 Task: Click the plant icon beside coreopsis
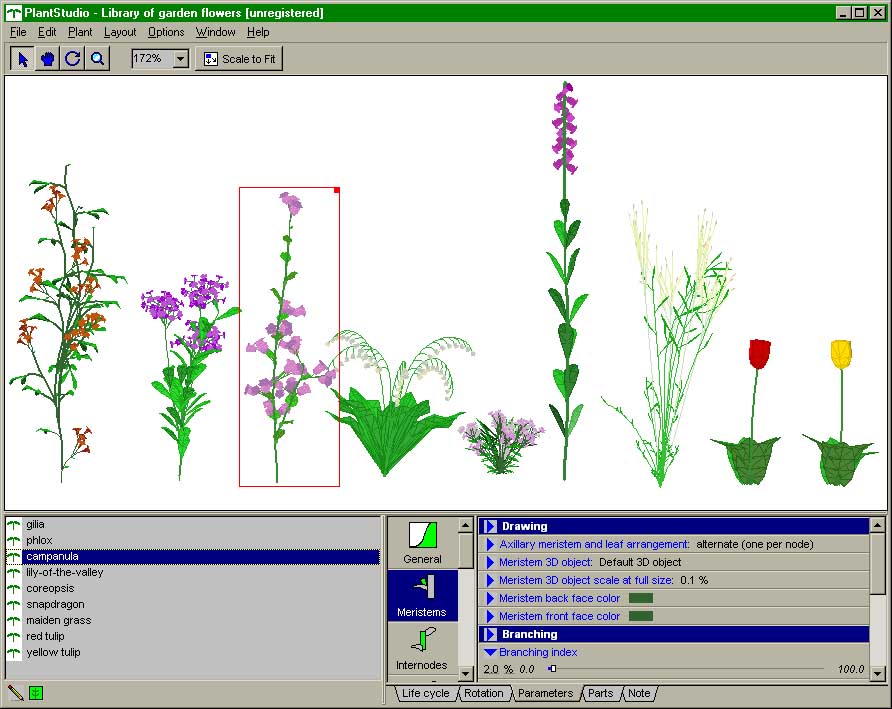point(14,588)
